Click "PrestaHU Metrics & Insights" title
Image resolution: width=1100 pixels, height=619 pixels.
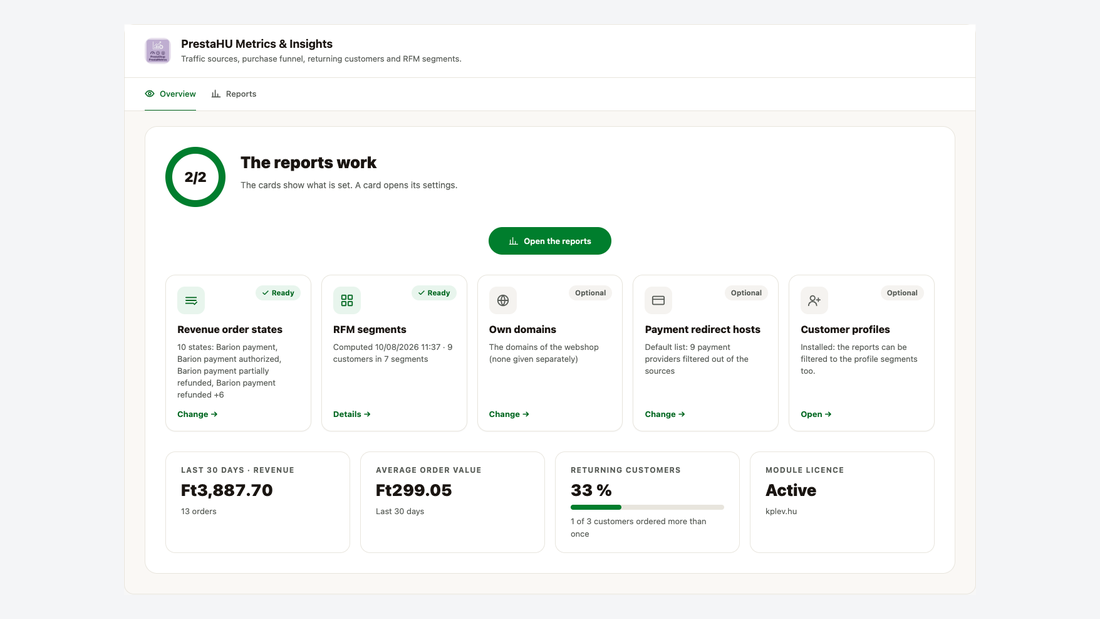tap(257, 44)
